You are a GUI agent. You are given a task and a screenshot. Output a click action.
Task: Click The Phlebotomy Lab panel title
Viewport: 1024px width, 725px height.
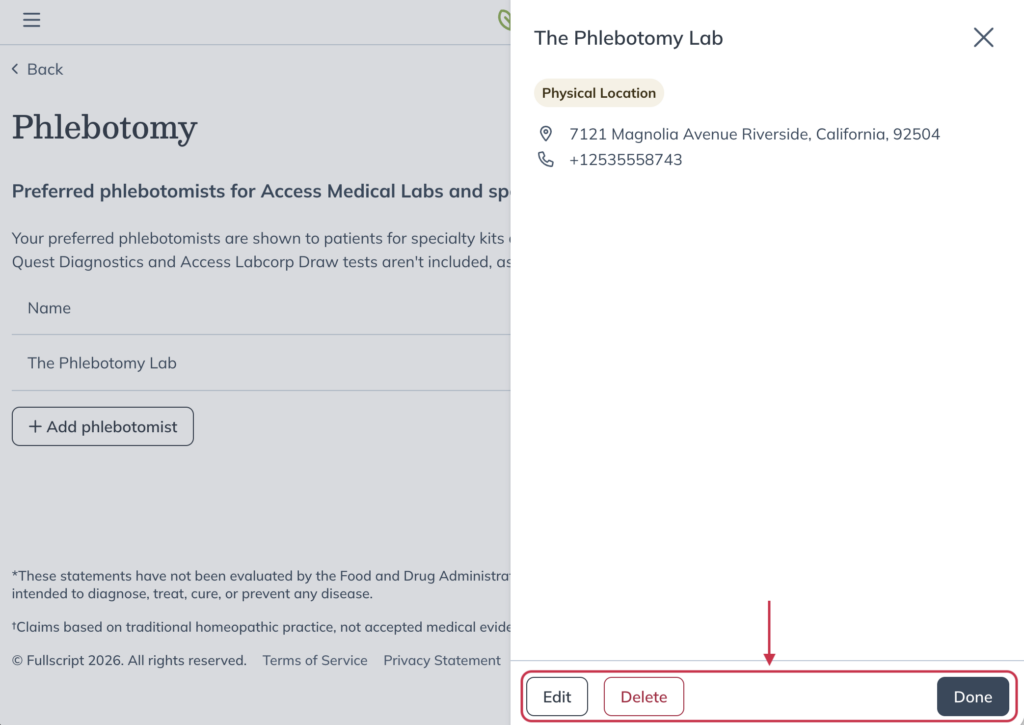[628, 38]
